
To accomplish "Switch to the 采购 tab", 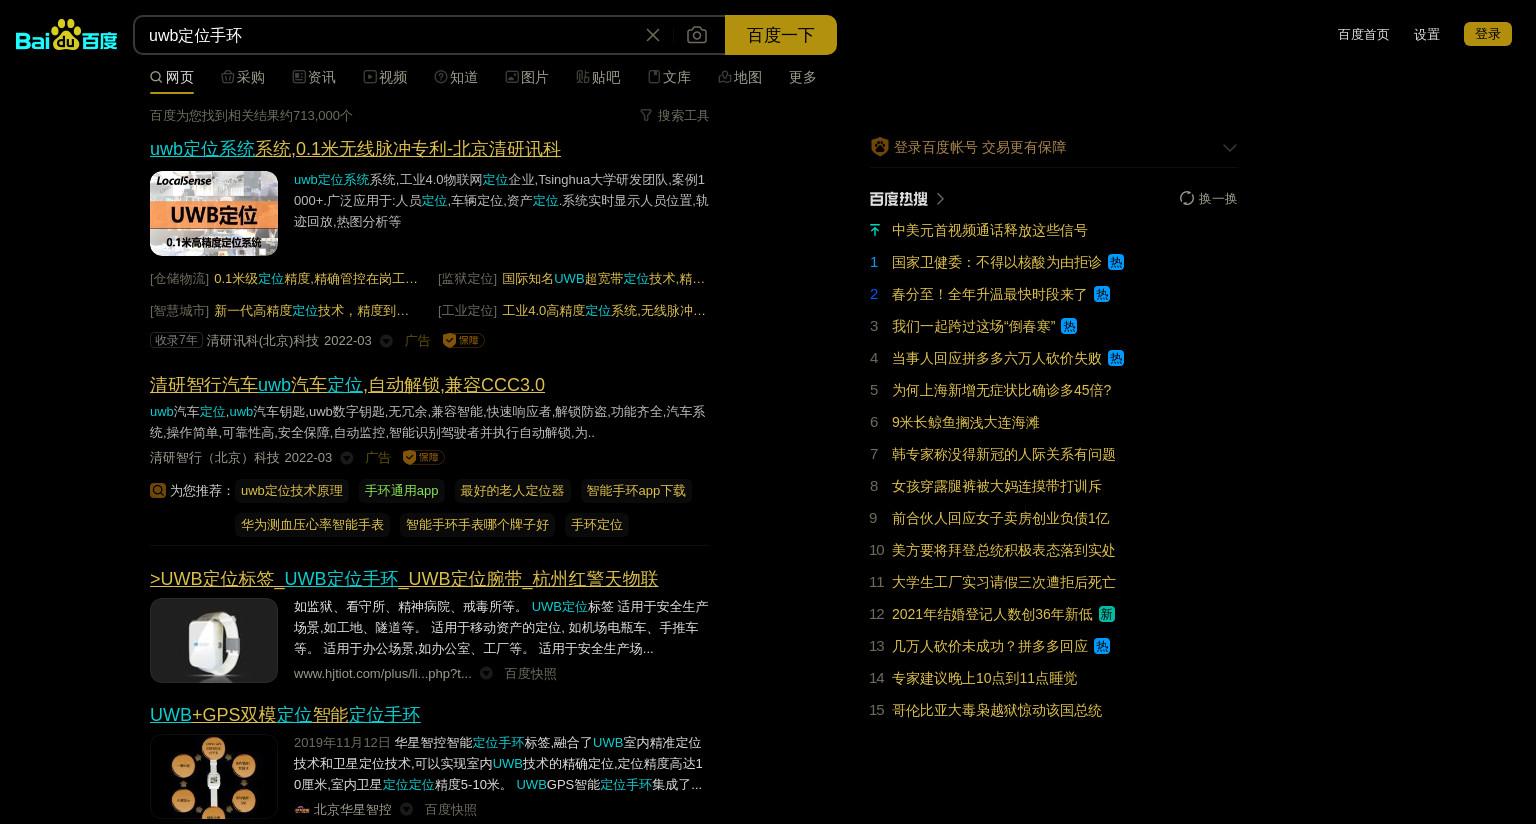I will pos(243,77).
